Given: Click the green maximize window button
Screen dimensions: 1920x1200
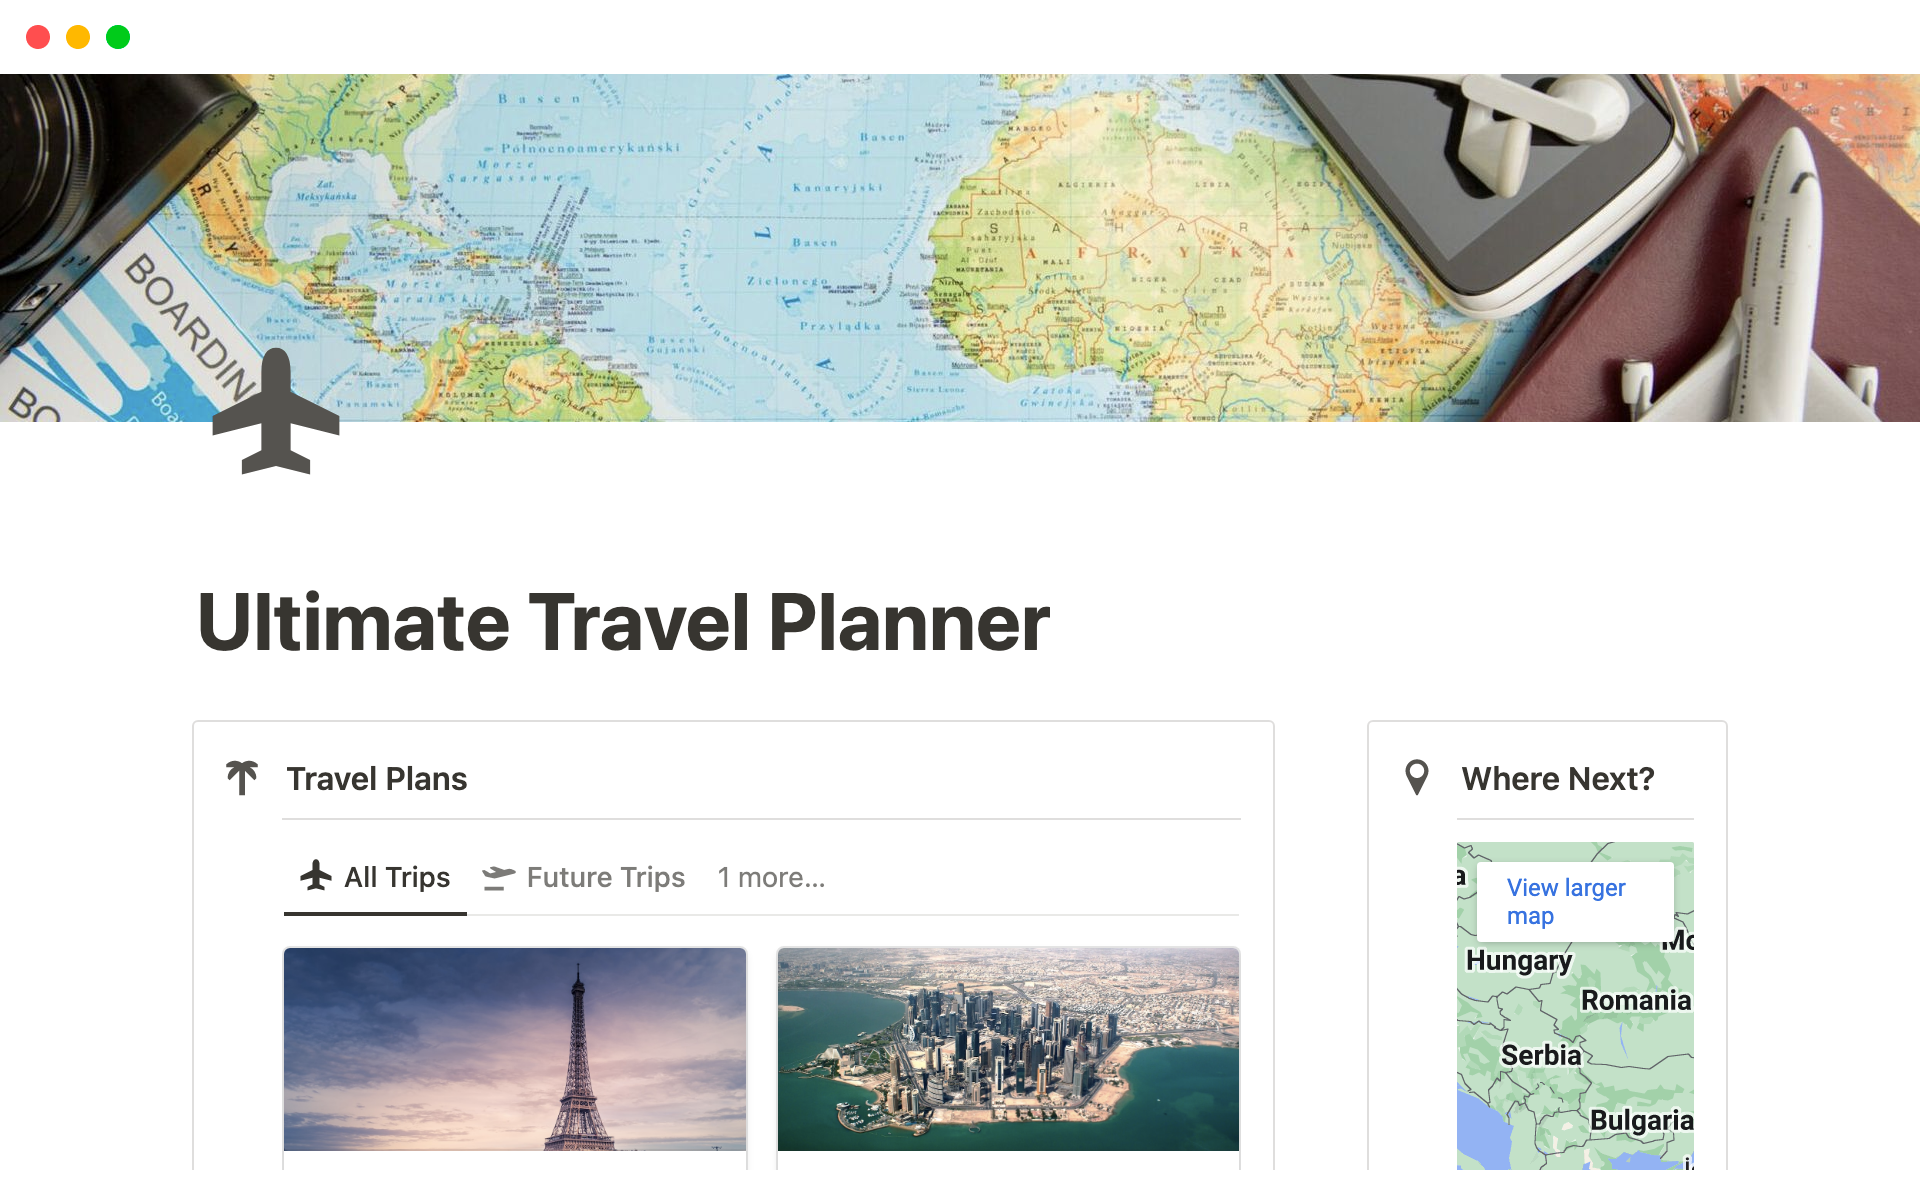Looking at the screenshot, I should 118,37.
